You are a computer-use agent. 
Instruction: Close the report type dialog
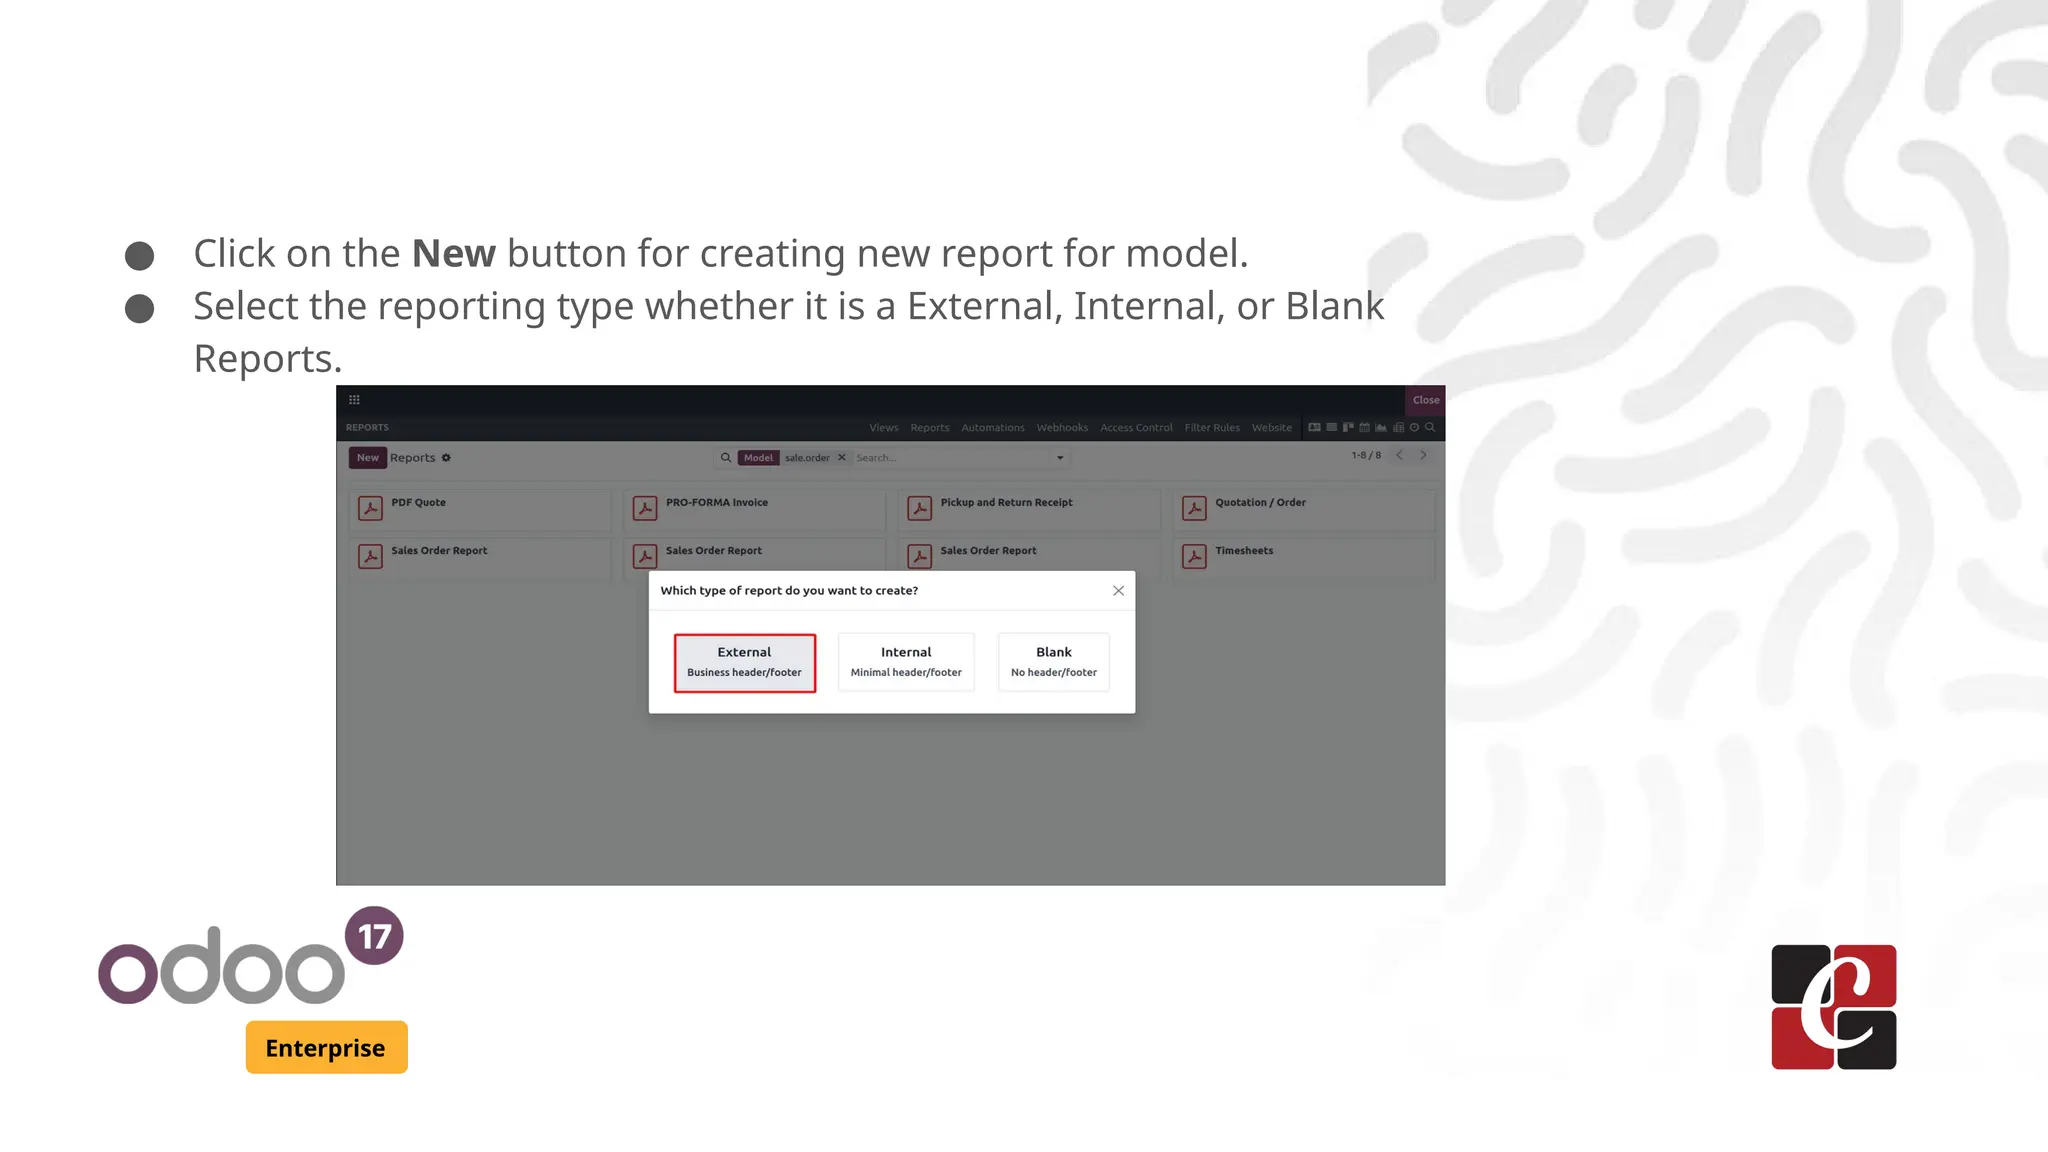[x=1118, y=591]
